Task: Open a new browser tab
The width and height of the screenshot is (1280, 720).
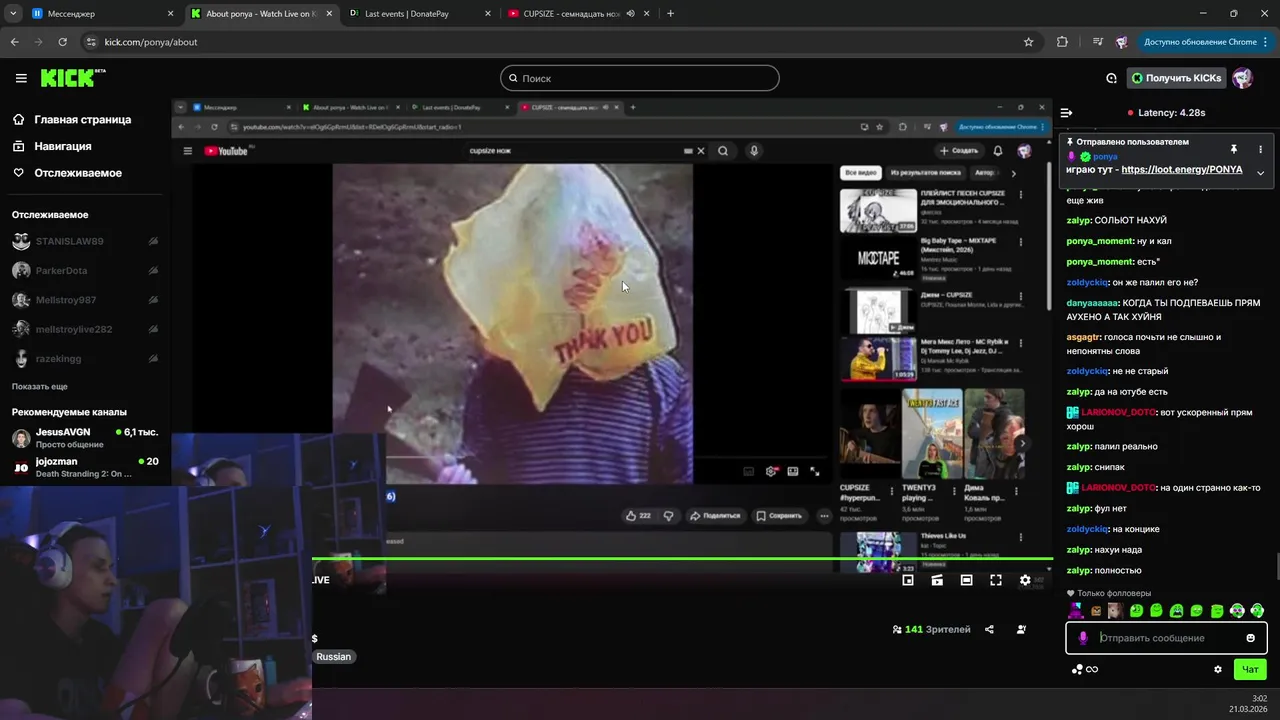Action: 670,13
